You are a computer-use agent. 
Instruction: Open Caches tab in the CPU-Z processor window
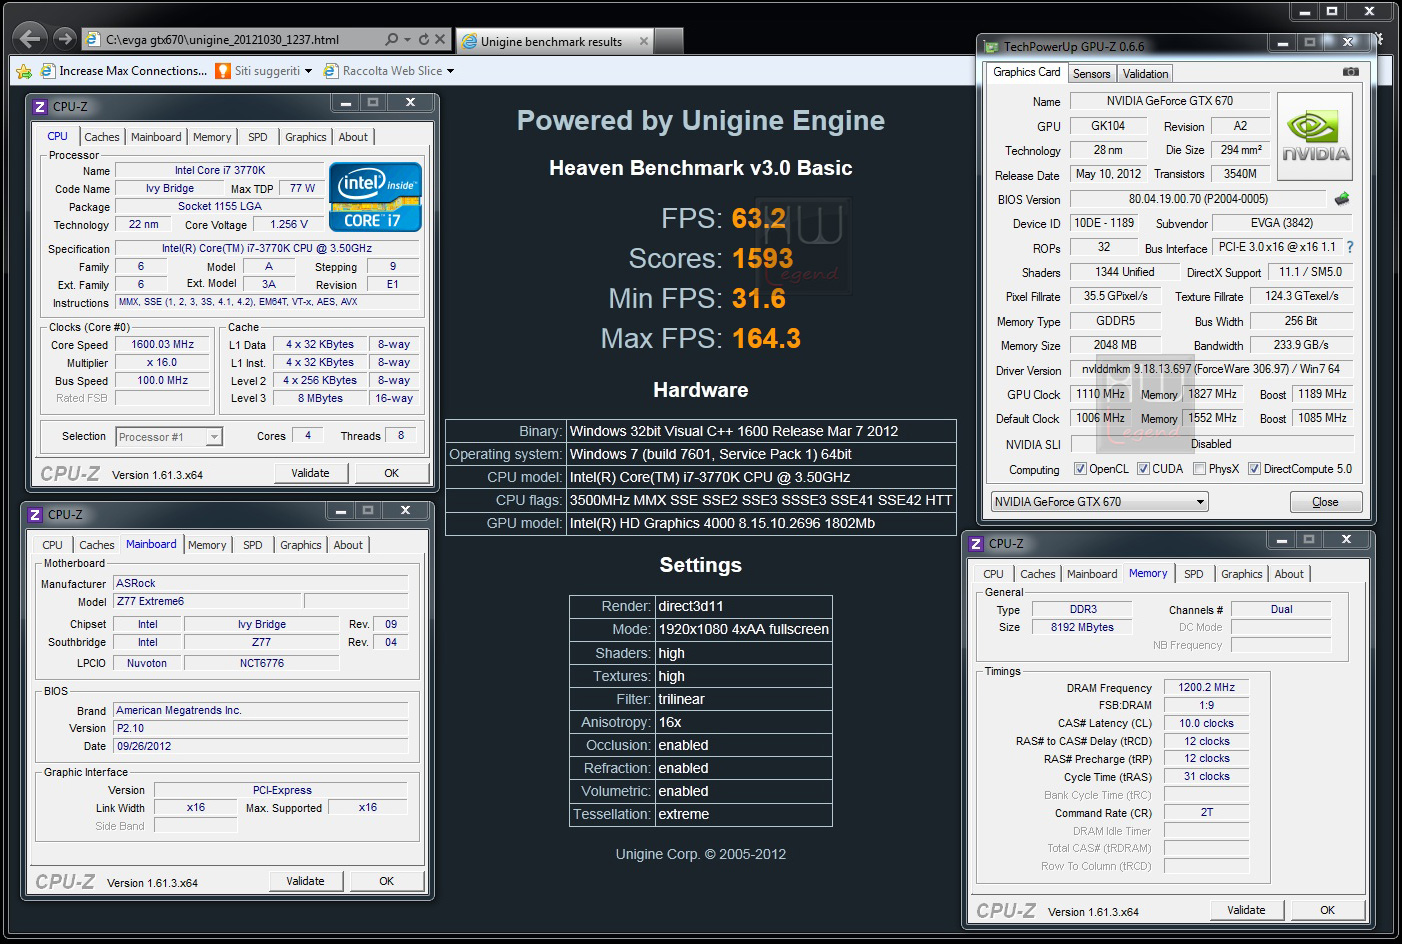click(x=102, y=137)
